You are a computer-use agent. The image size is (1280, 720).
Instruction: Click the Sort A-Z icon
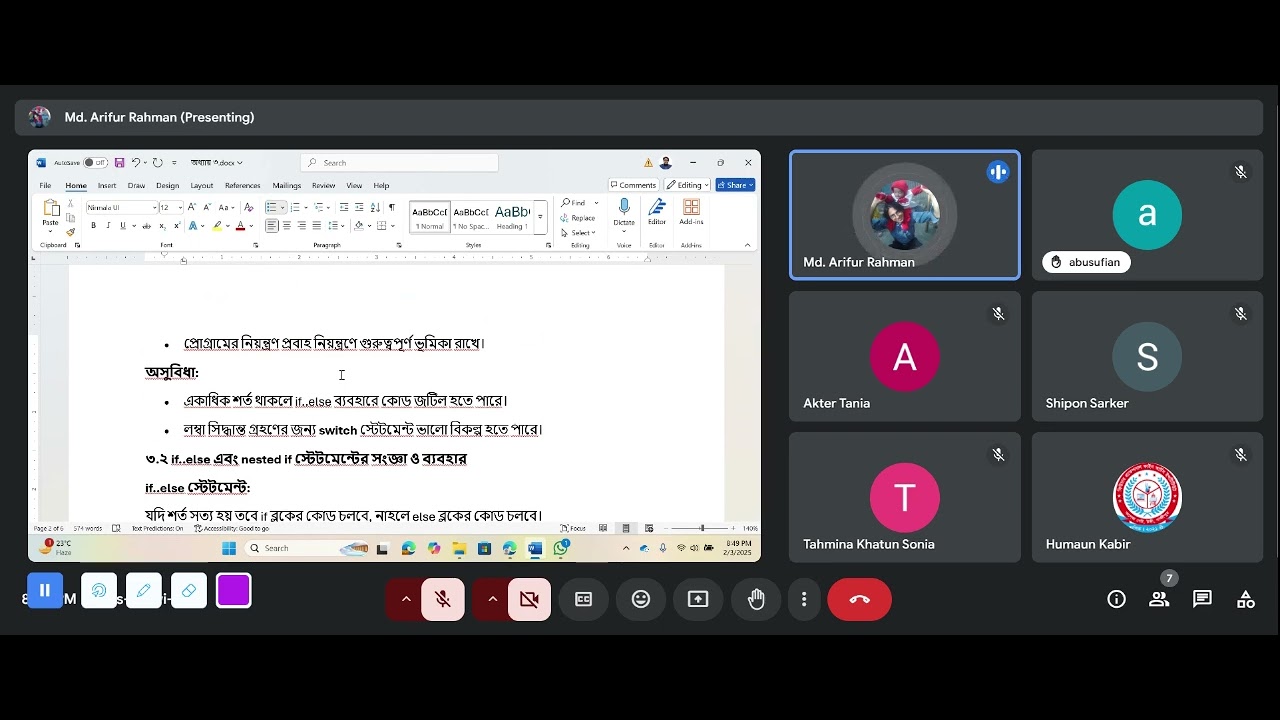click(375, 207)
